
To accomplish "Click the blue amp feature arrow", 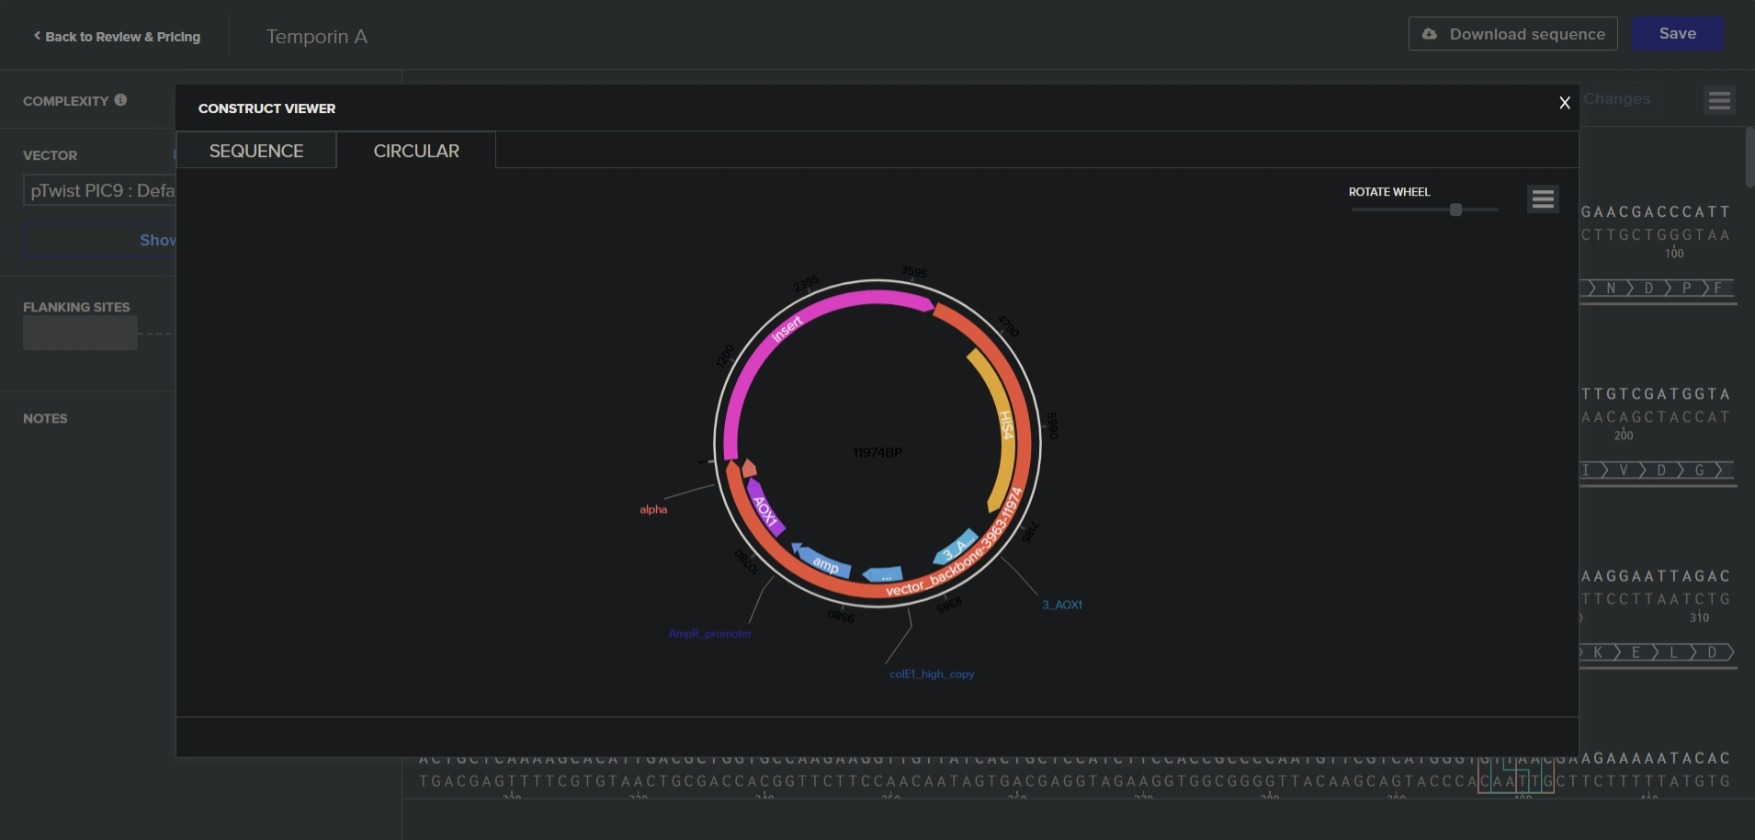I will point(824,562).
